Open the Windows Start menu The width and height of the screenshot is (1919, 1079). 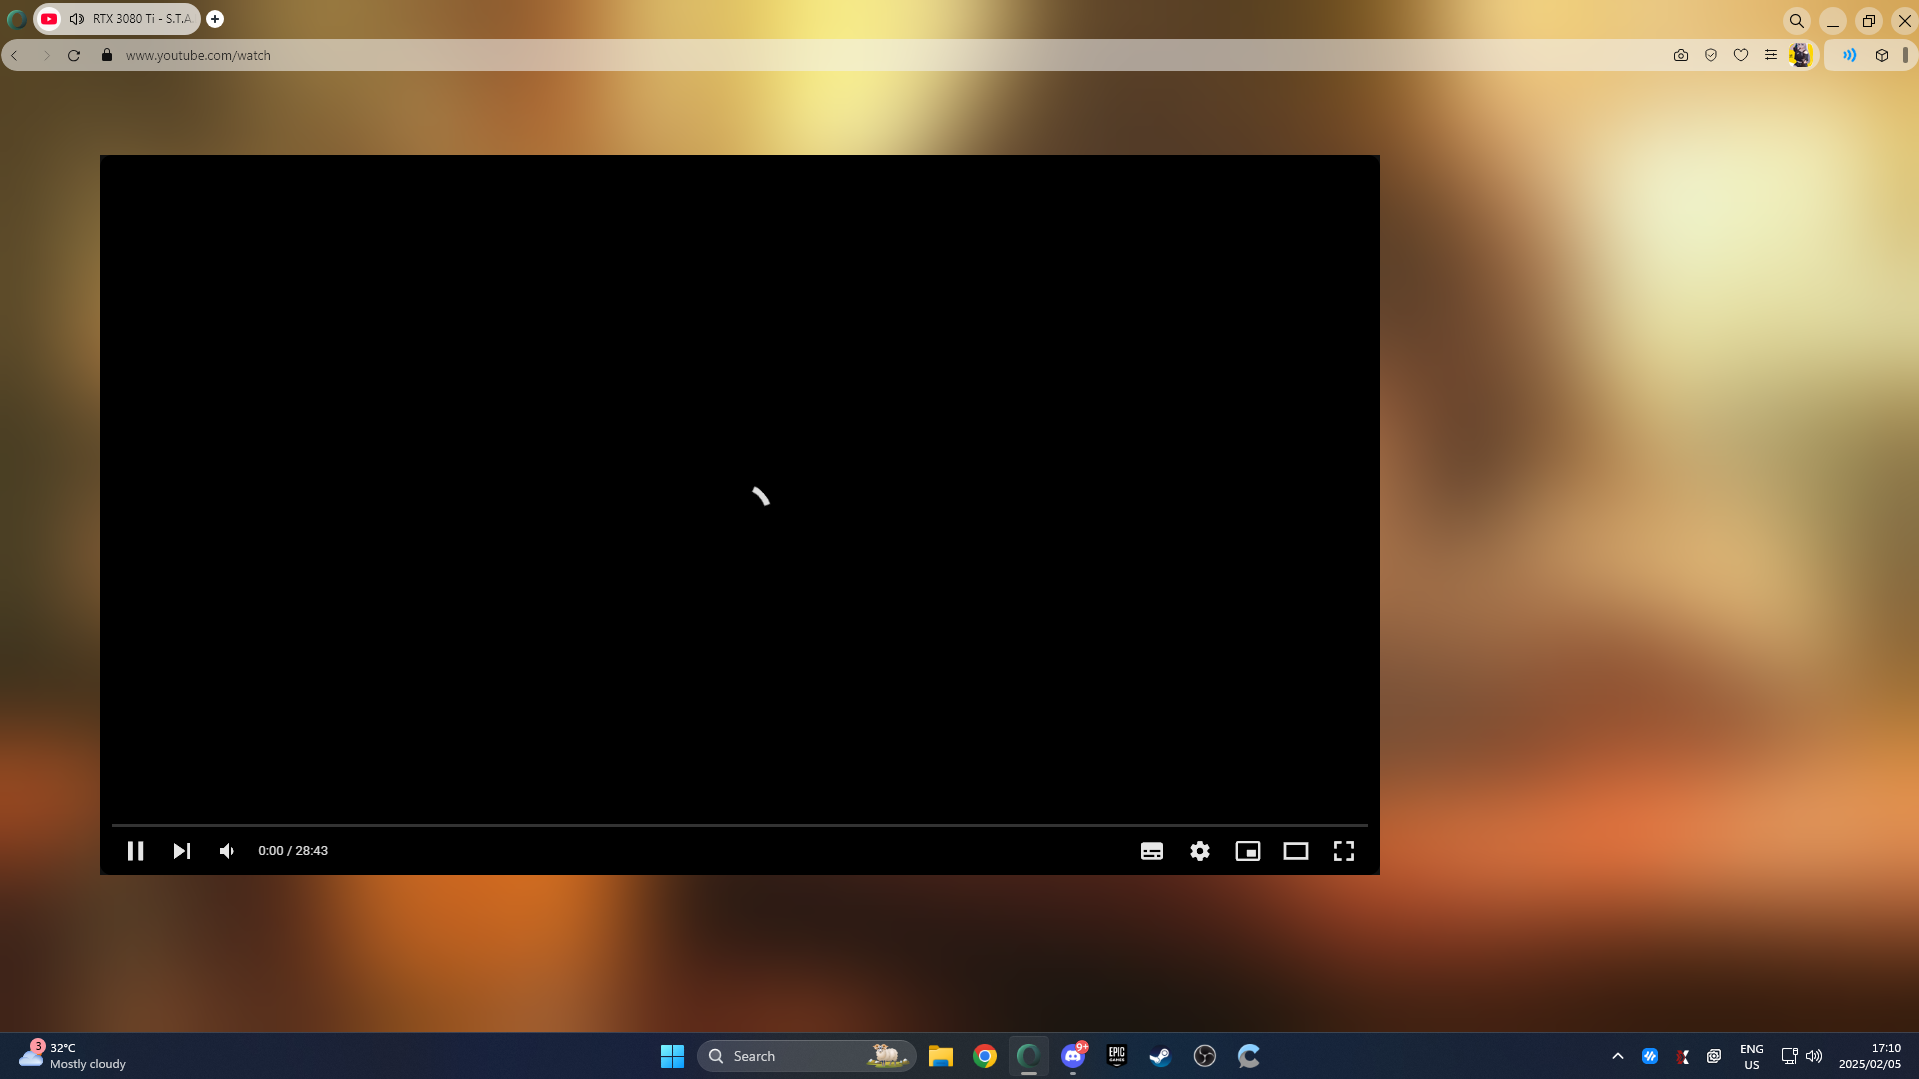click(672, 1056)
